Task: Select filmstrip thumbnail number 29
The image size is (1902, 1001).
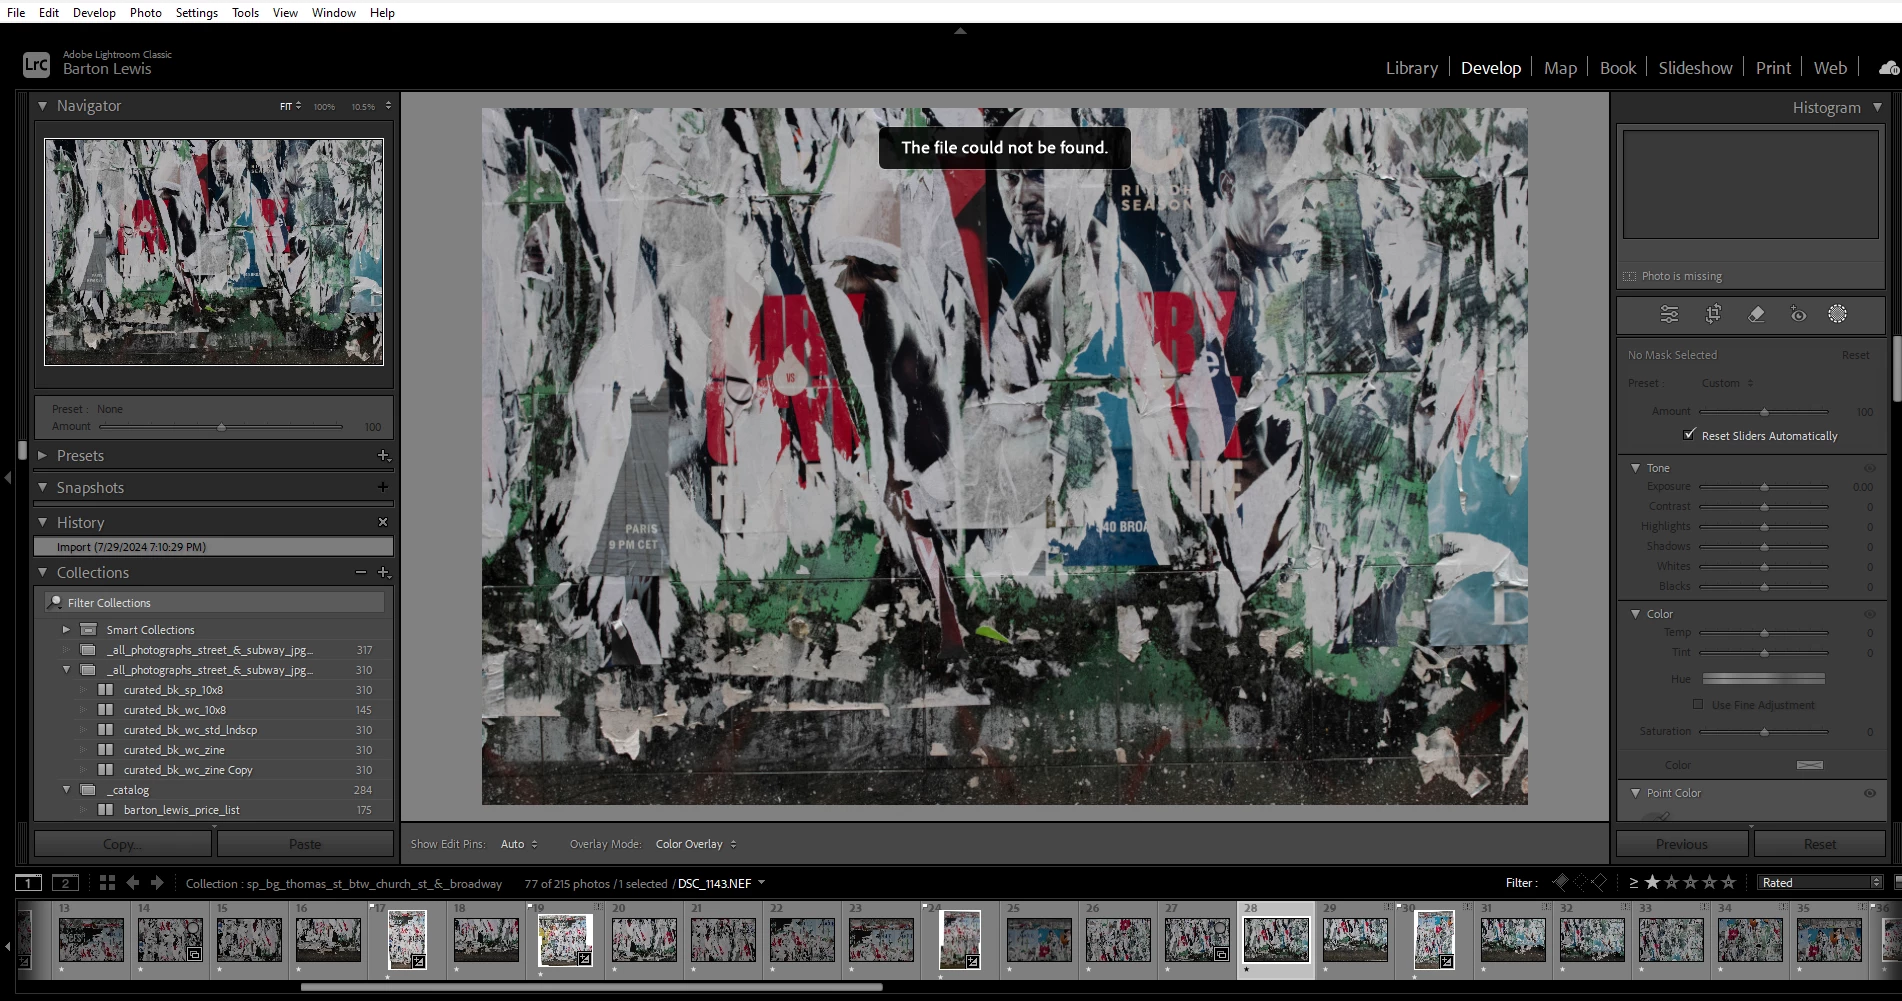Action: 1355,940
